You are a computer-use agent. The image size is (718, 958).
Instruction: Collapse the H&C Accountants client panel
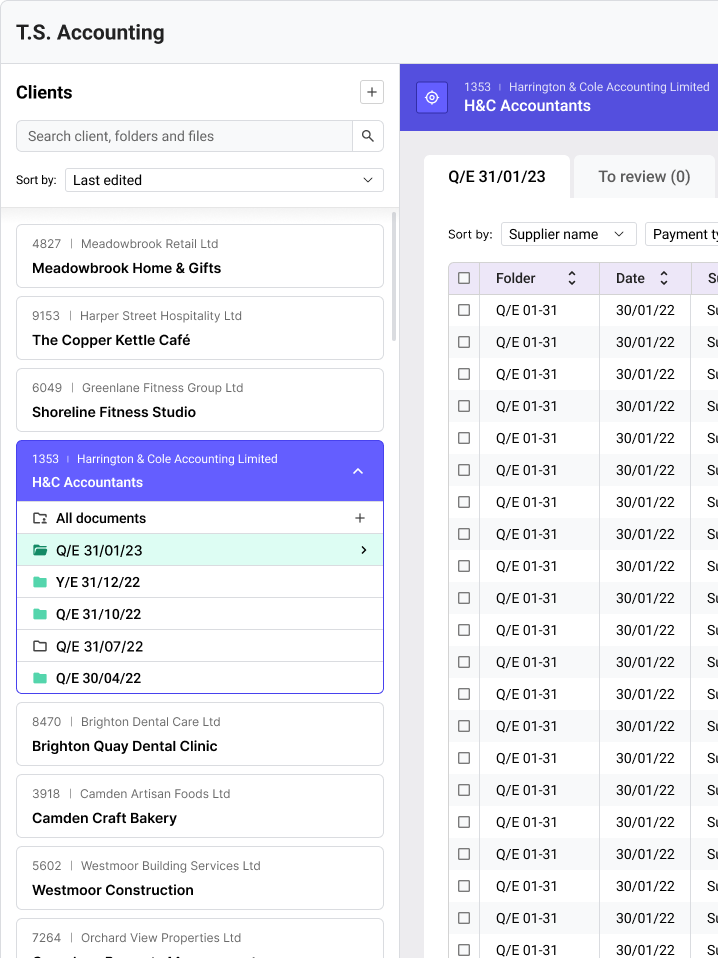coord(358,471)
